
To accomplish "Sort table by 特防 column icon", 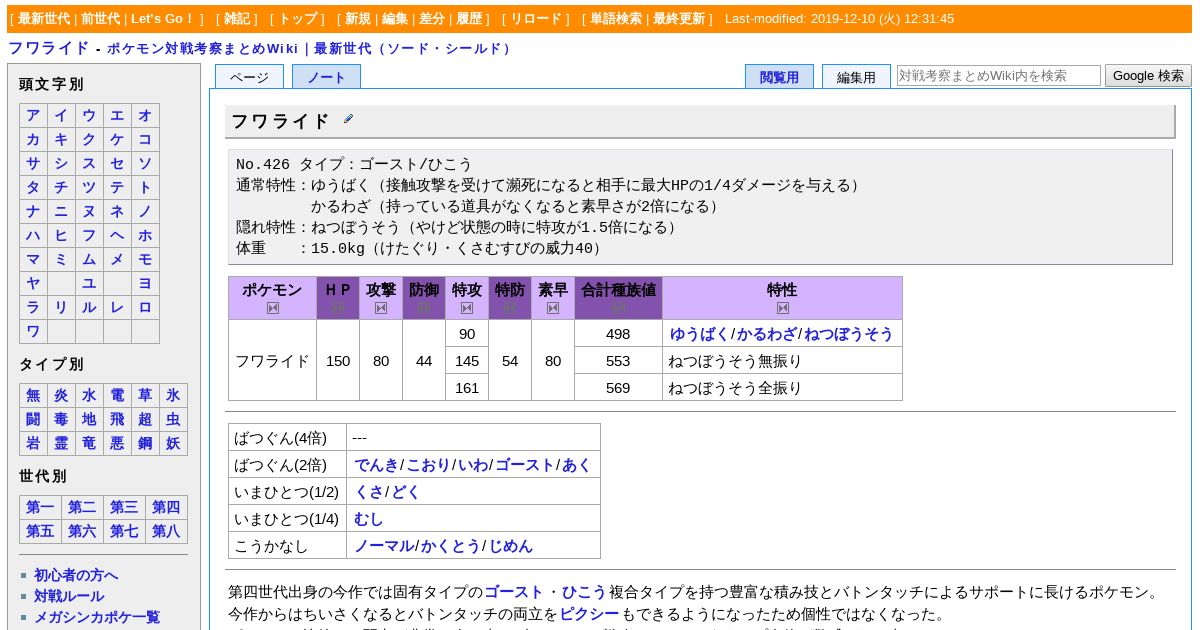I will (510, 308).
